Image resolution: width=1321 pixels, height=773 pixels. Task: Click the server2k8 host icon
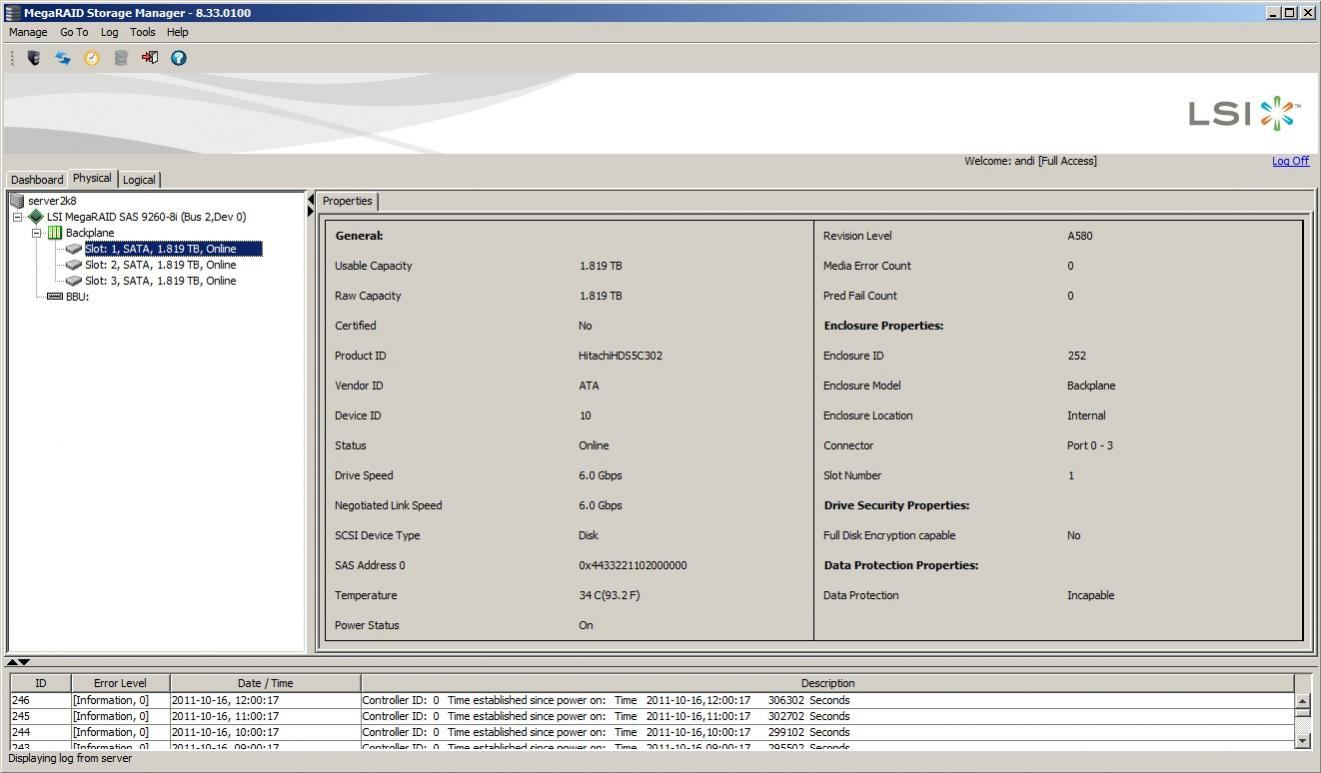pos(17,201)
